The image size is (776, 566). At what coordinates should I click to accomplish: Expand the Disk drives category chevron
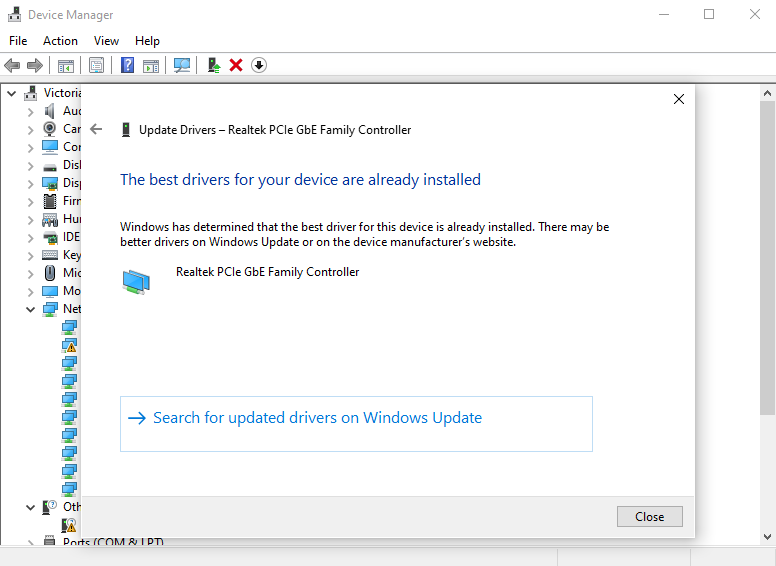tap(31, 166)
